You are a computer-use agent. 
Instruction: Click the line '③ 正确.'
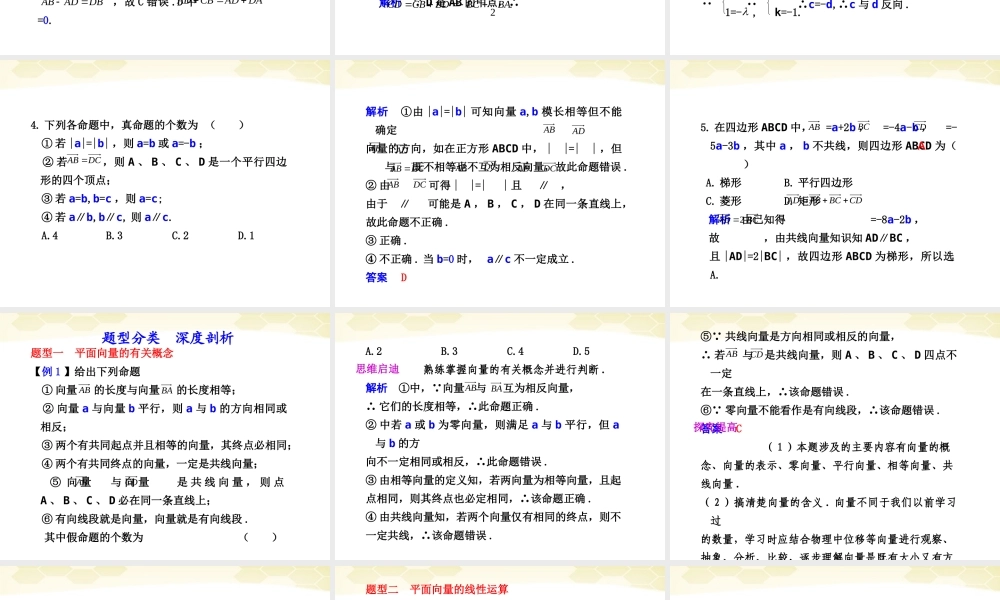(x=386, y=240)
